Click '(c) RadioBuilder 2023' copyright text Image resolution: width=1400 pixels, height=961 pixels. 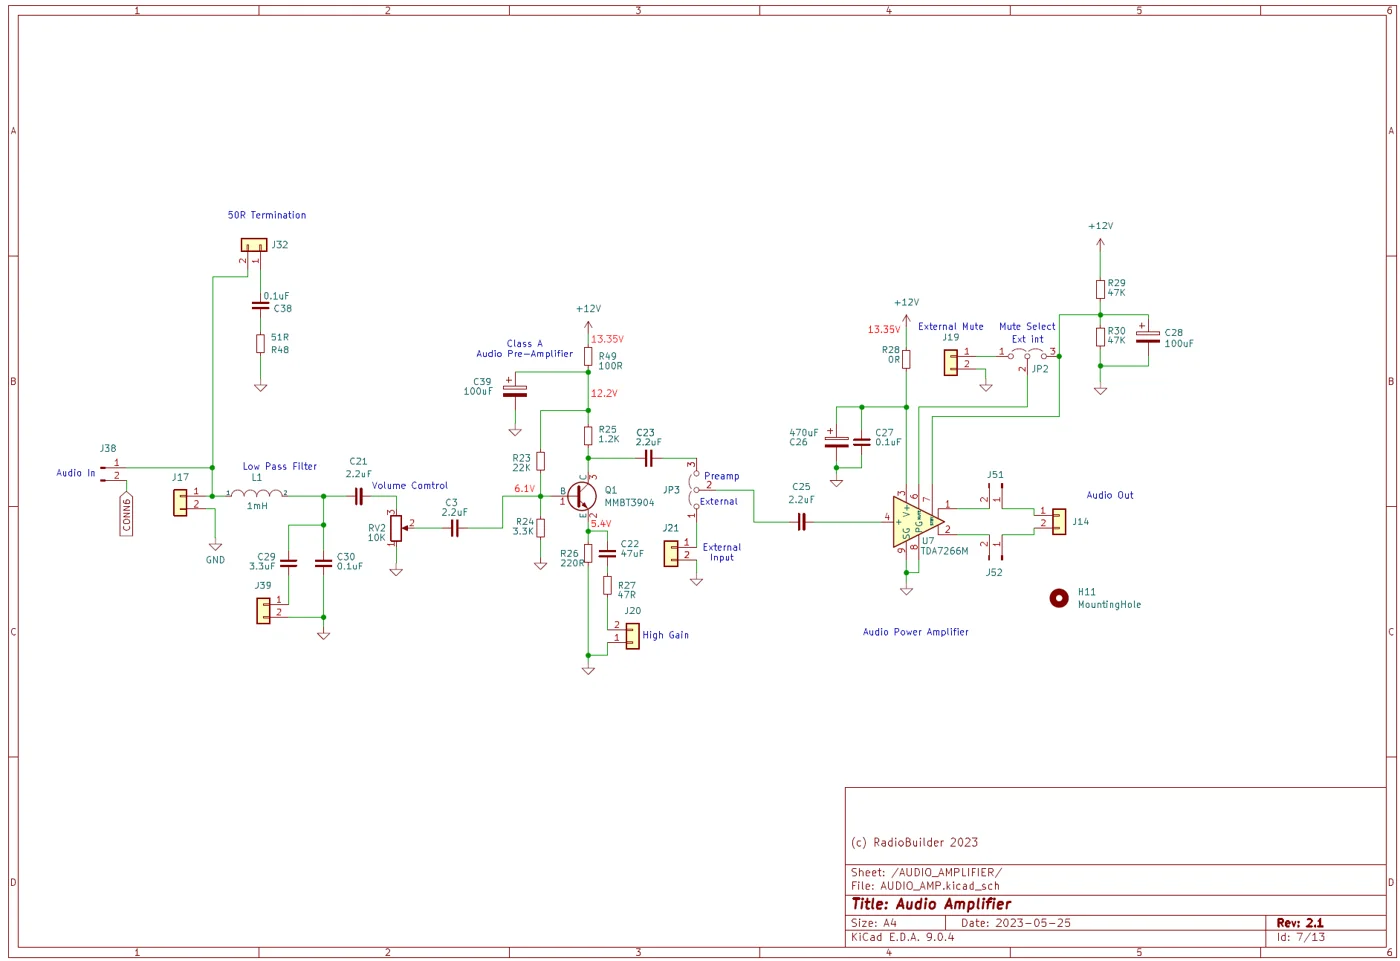(915, 843)
